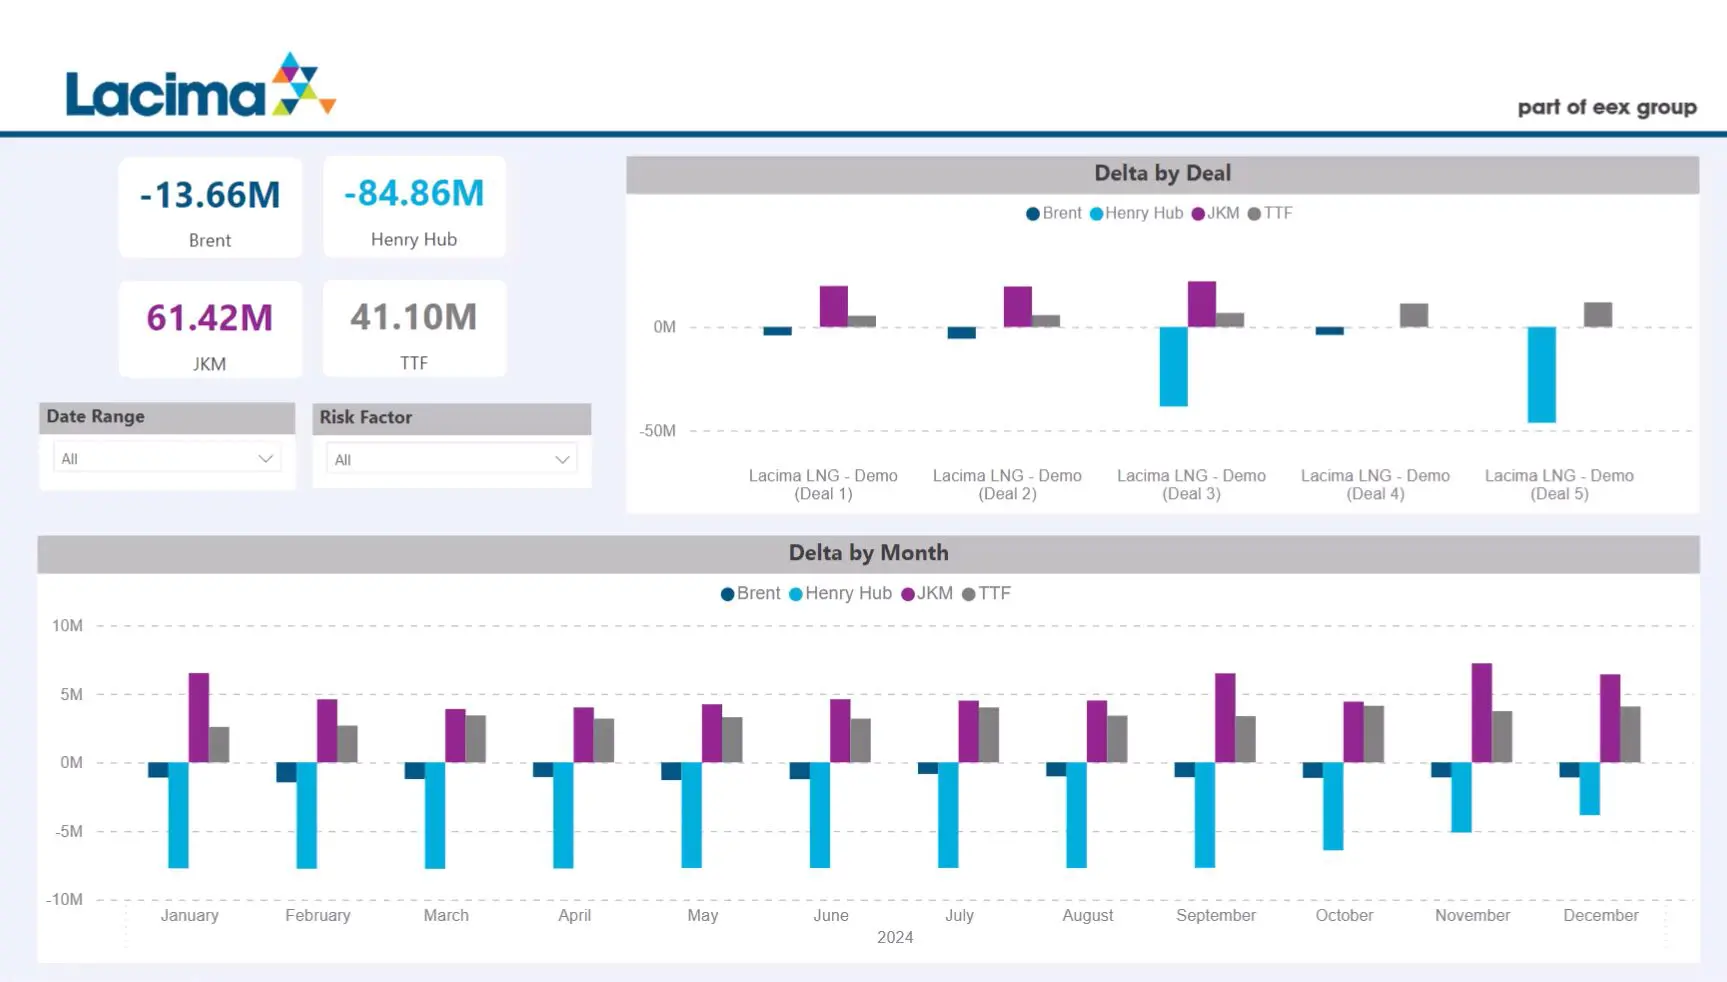Click the March axis label
The width and height of the screenshot is (1727, 982).
[x=446, y=915]
